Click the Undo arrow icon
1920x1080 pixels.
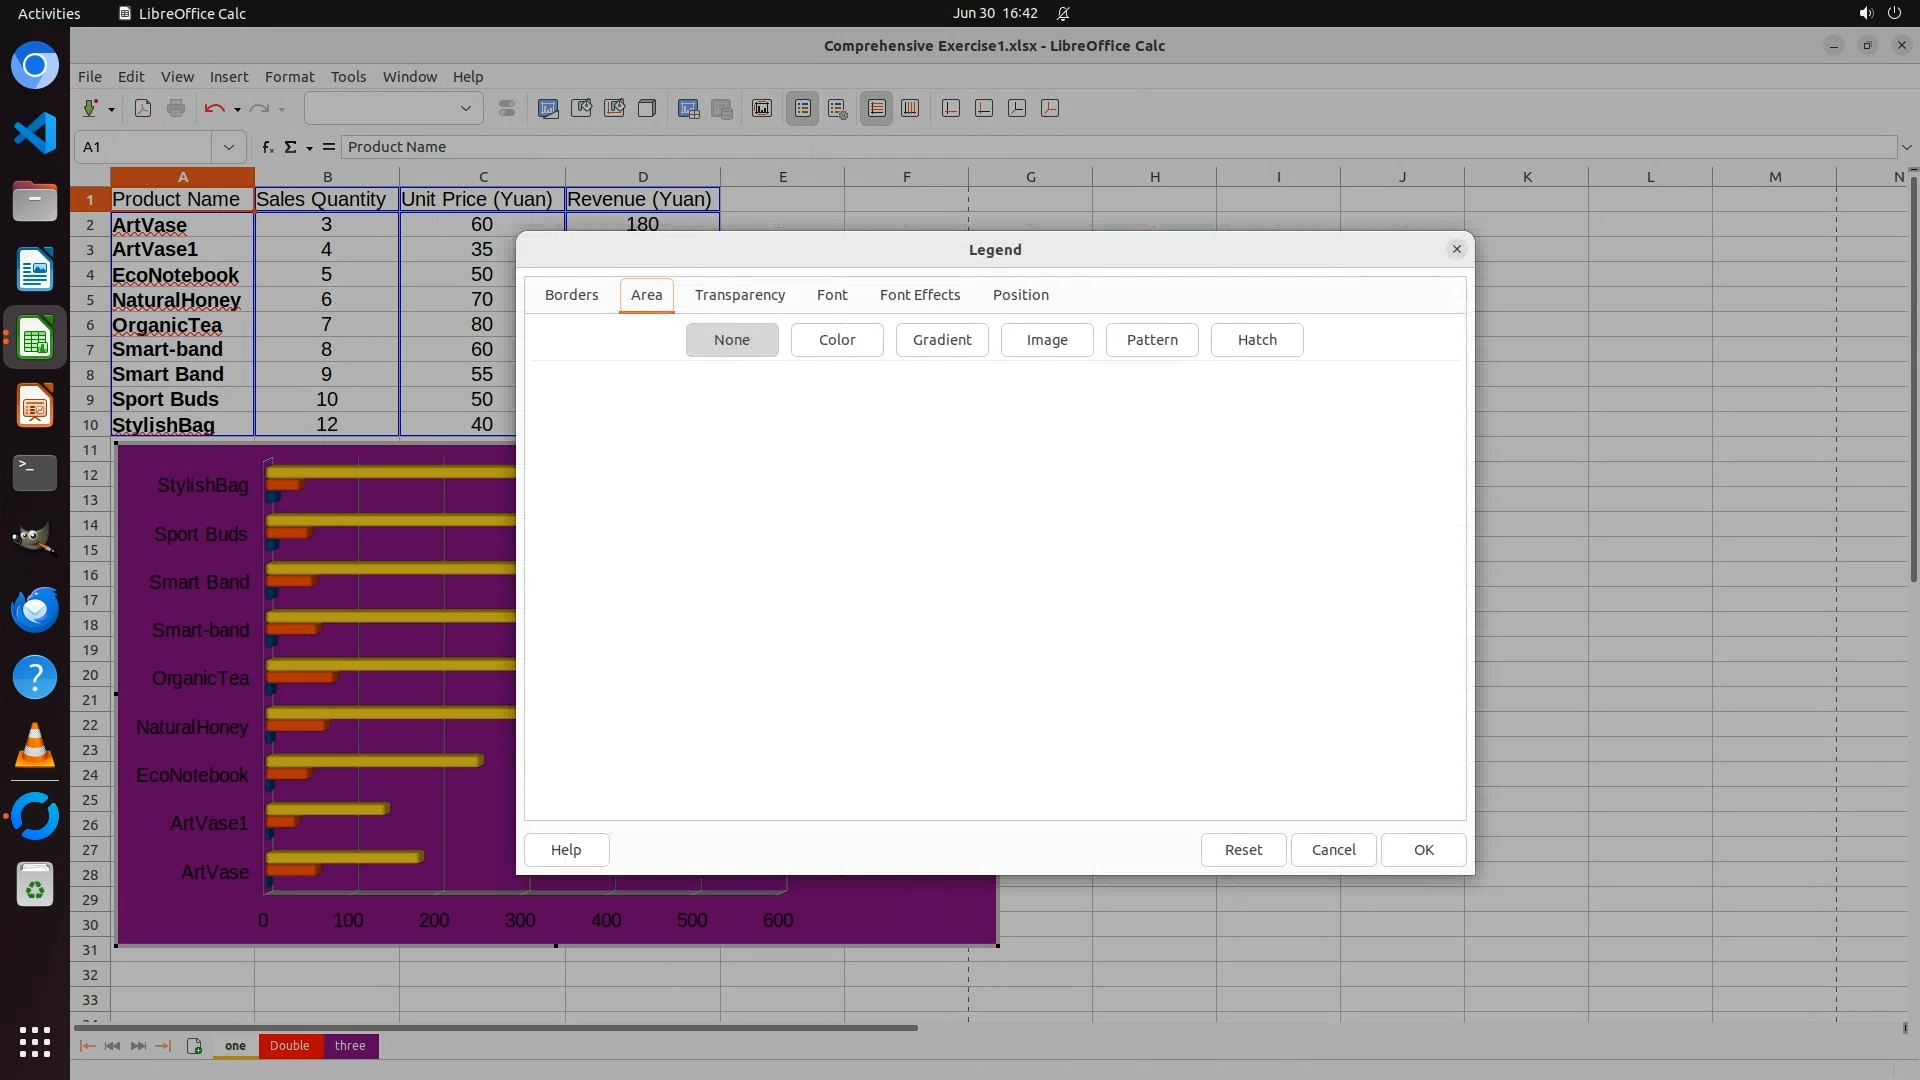coord(213,109)
